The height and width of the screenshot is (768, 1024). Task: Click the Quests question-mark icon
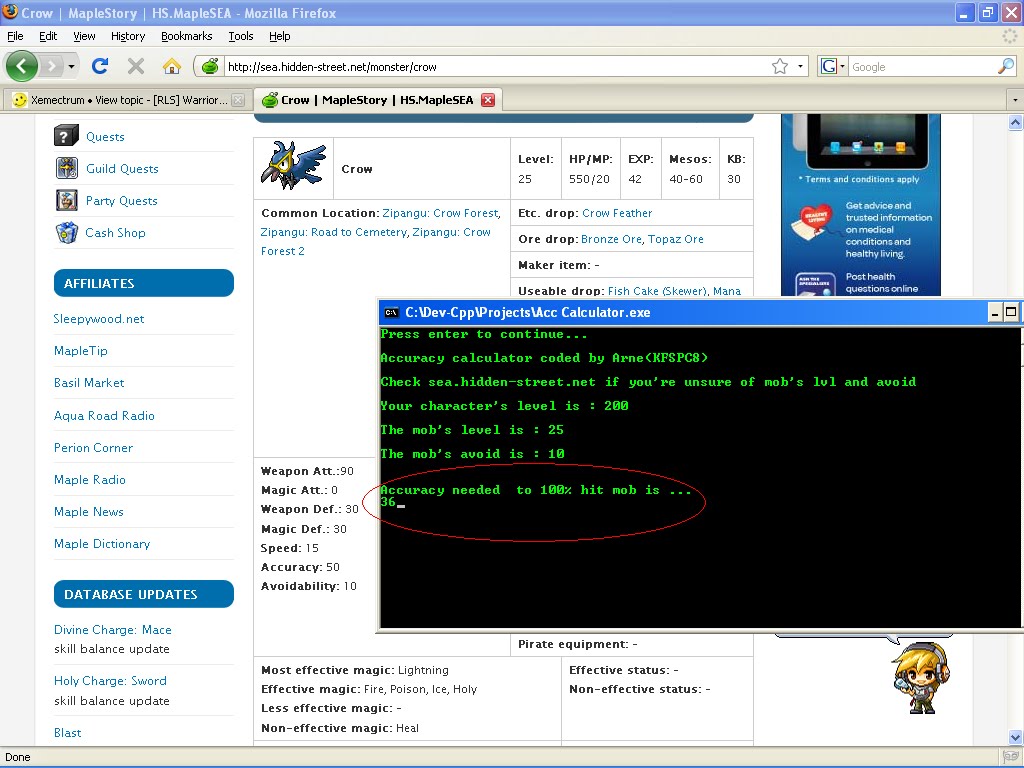coord(67,136)
